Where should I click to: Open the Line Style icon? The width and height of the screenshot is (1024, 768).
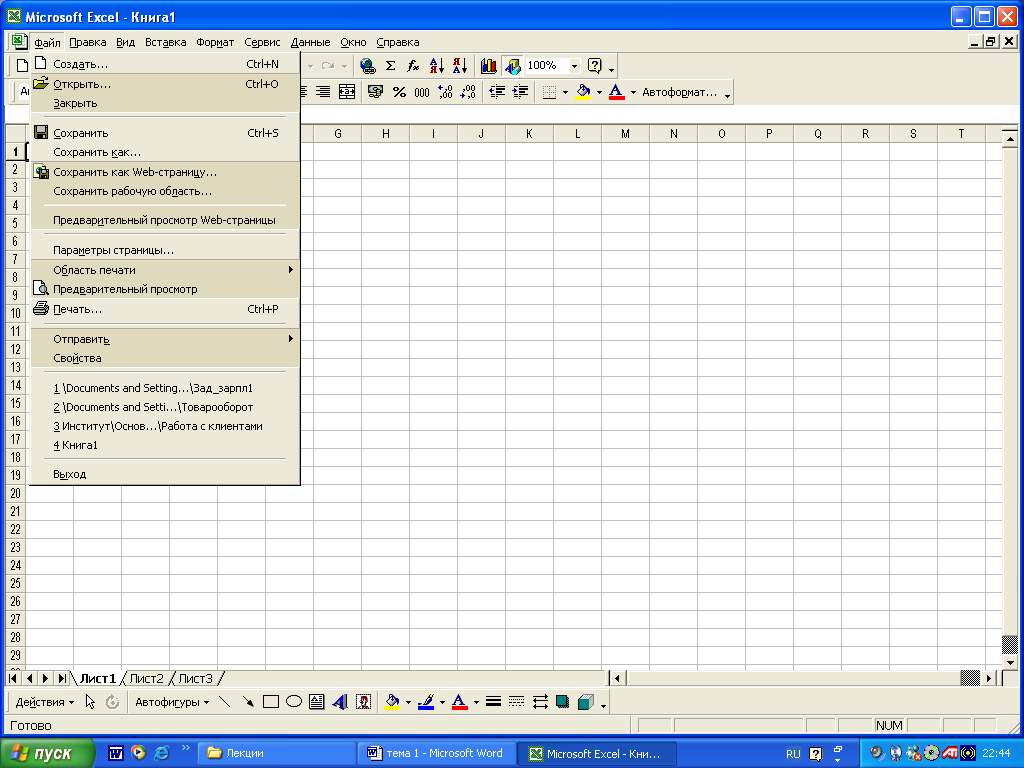pos(494,702)
